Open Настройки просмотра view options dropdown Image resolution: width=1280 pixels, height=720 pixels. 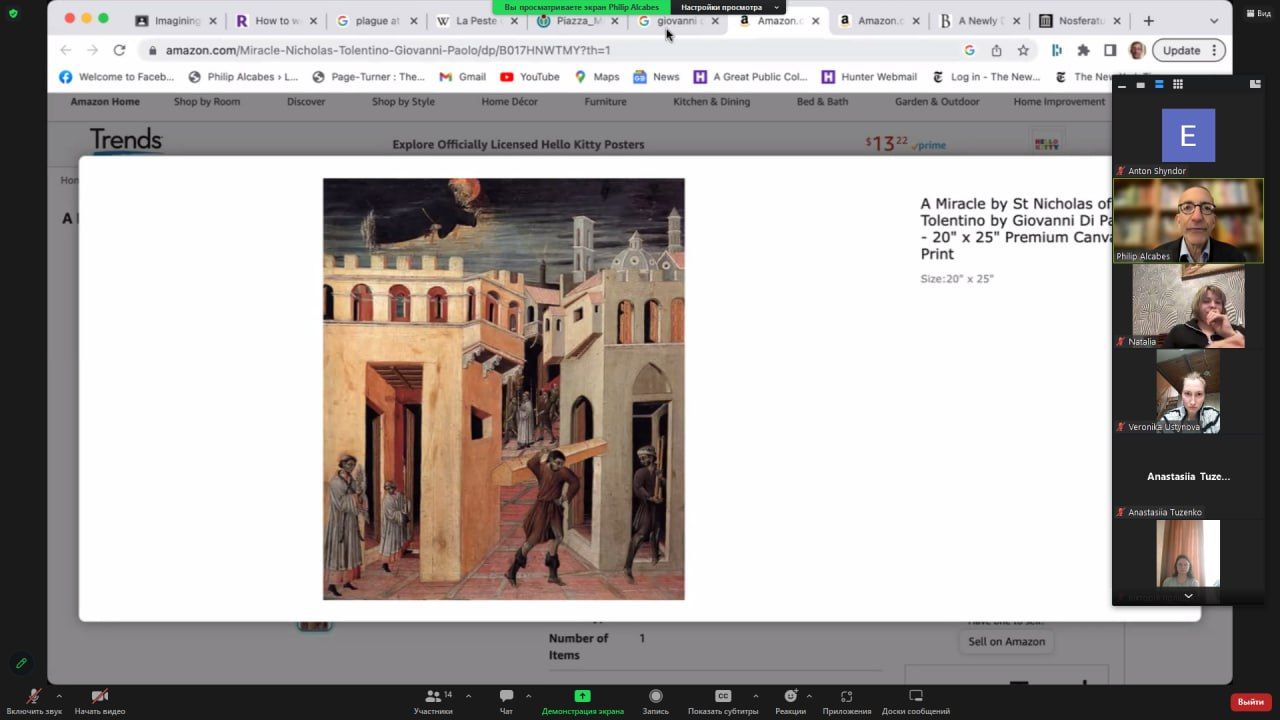[729, 7]
